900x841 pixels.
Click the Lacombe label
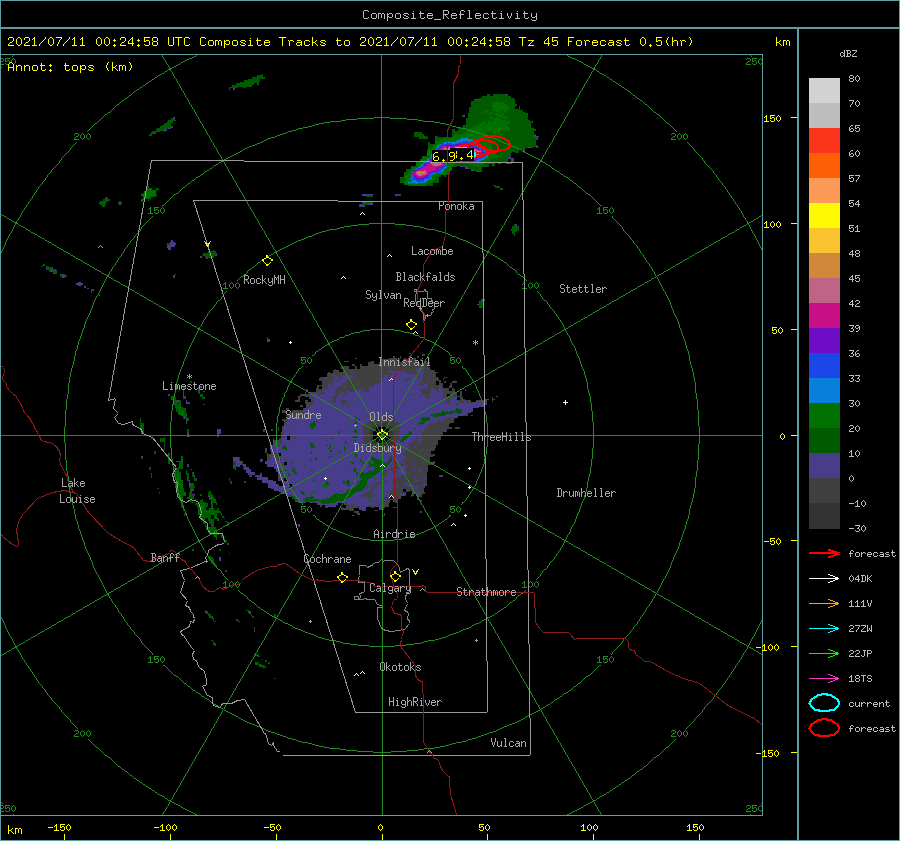(432, 251)
